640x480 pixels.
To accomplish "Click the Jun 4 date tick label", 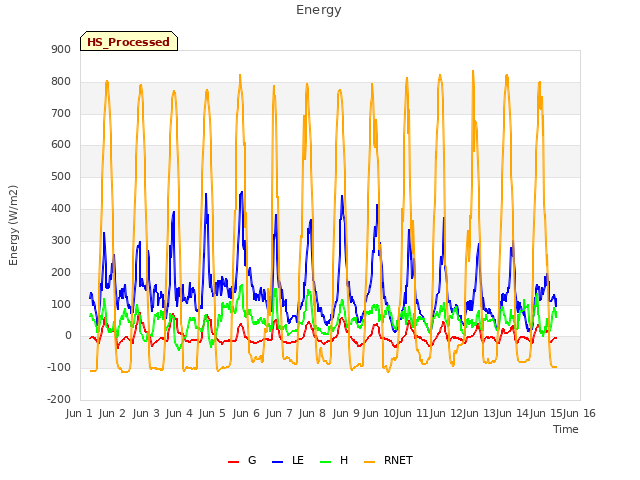I will [x=179, y=413].
